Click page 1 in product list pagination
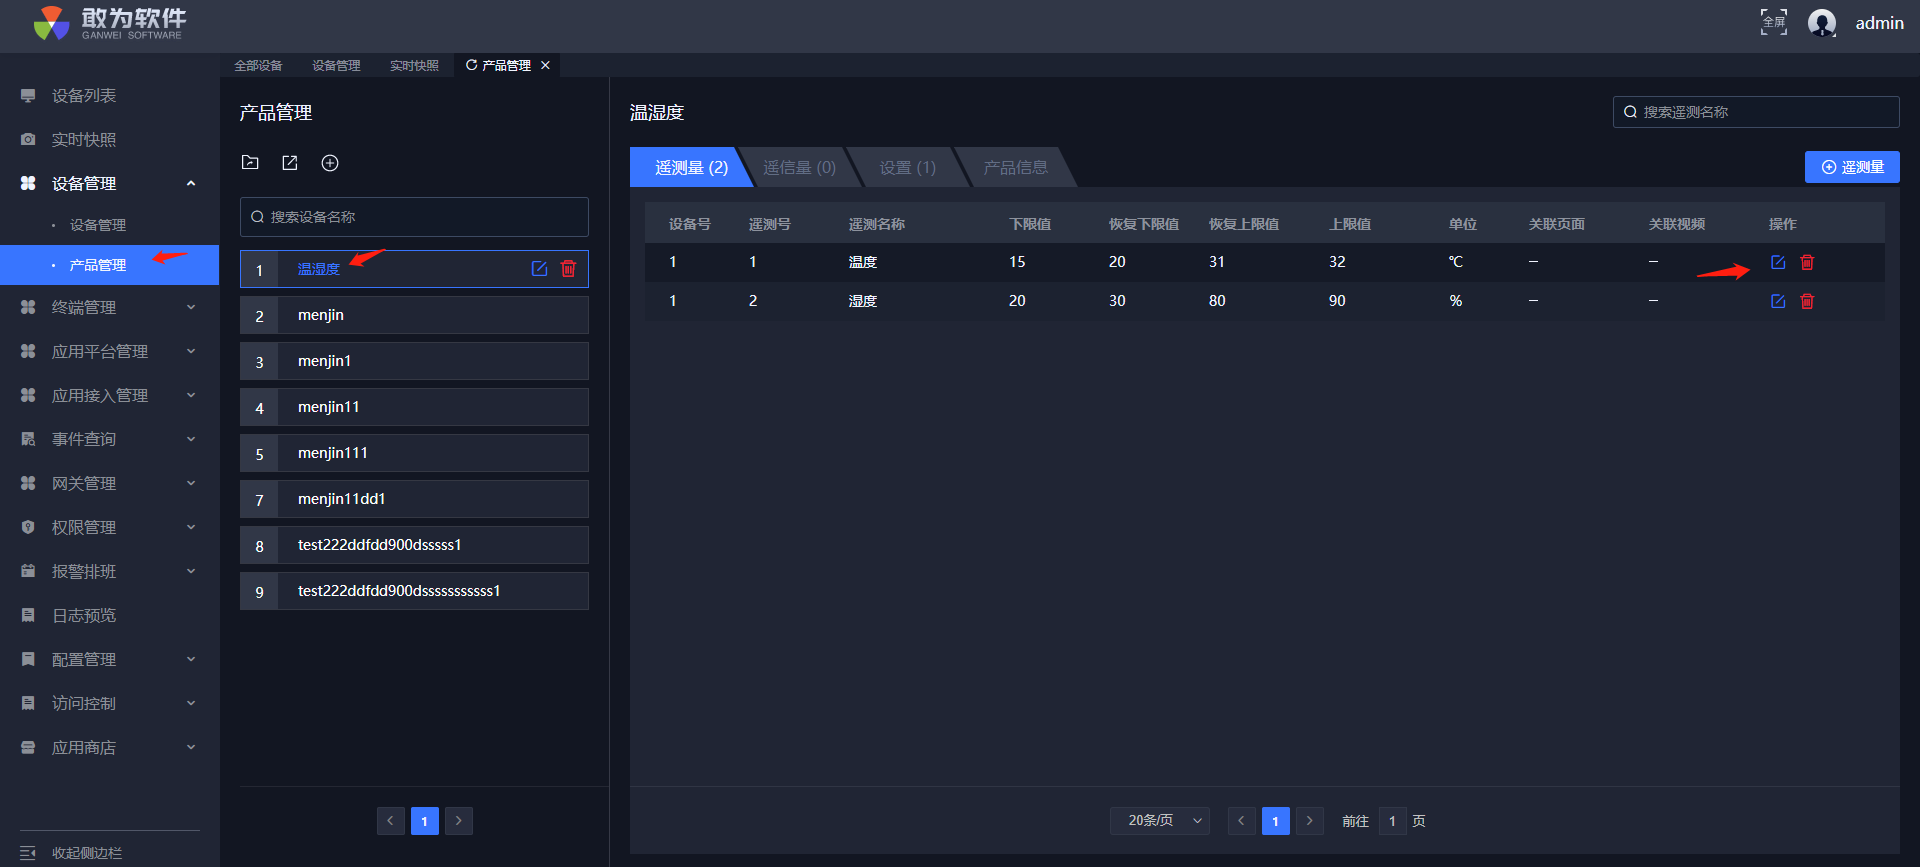Viewport: 1920px width, 867px height. 425,821
